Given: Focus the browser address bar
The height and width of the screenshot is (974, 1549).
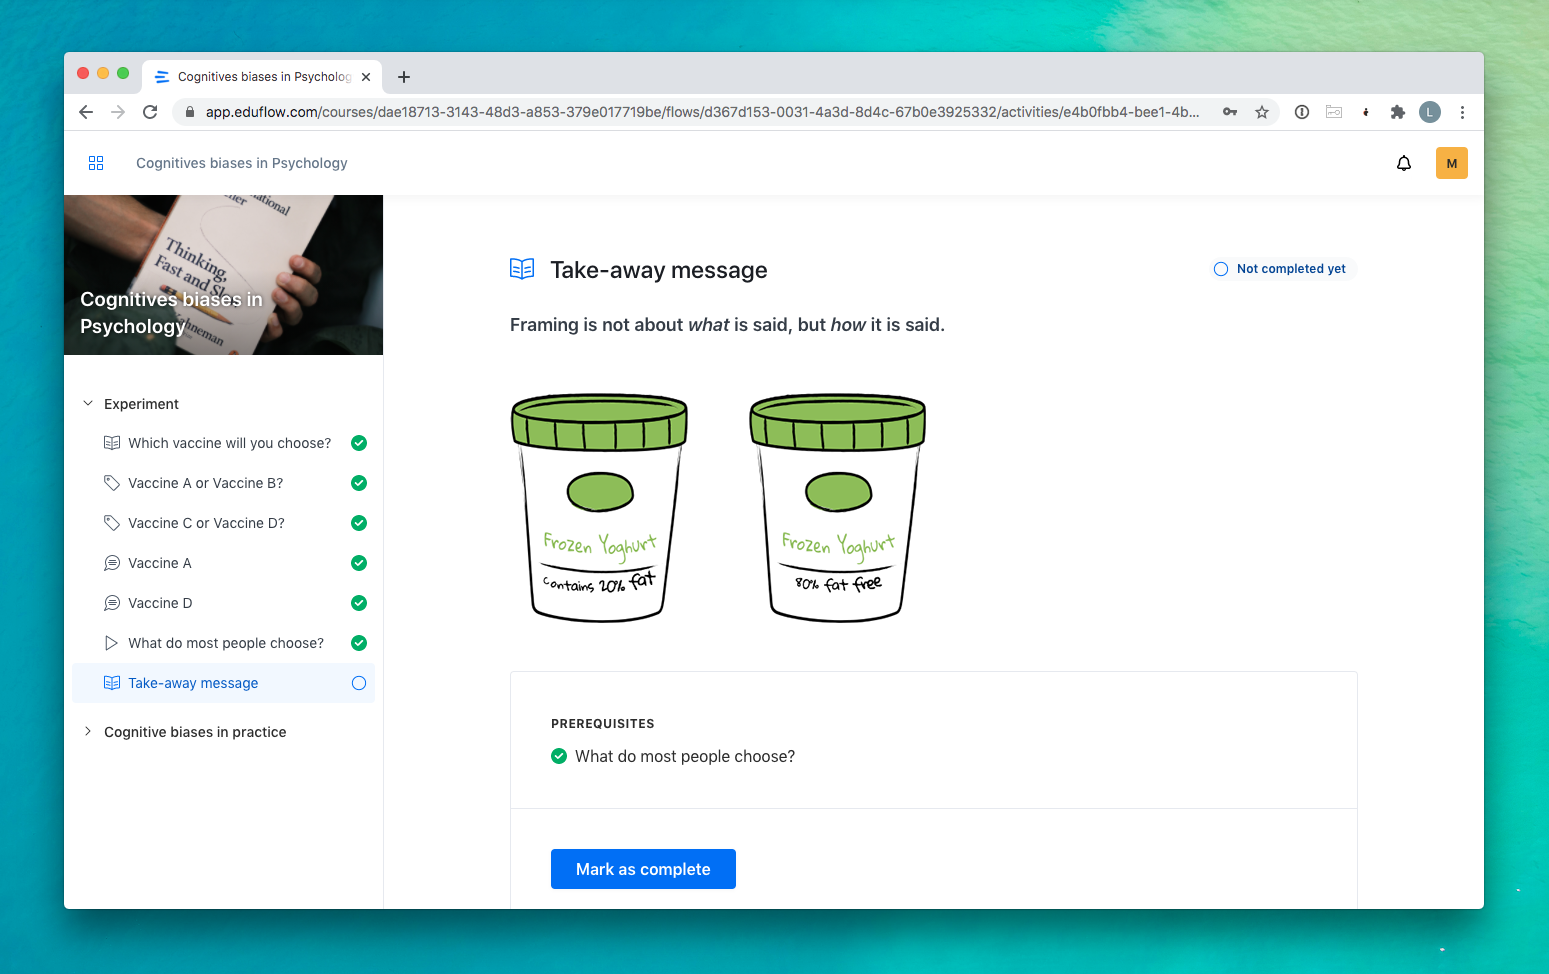Looking at the screenshot, I should pos(702,112).
